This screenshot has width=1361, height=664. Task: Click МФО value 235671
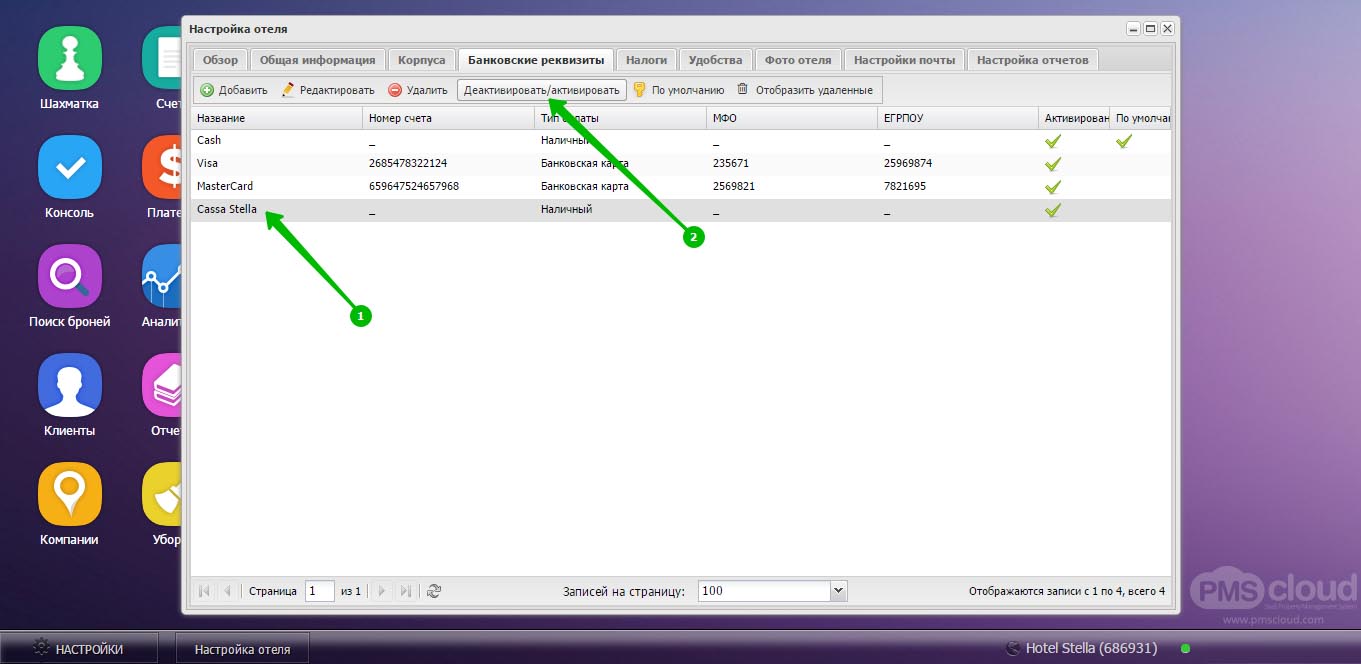click(x=731, y=164)
